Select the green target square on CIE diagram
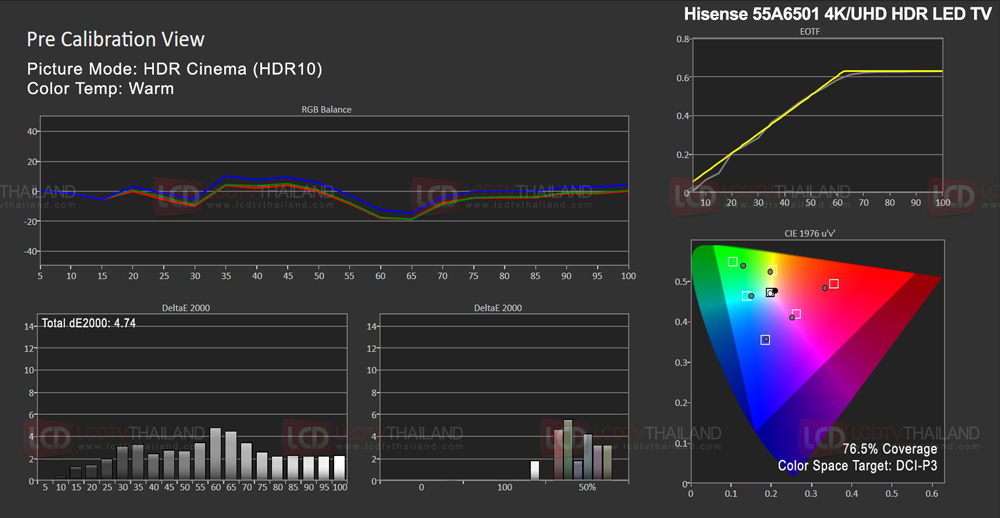This screenshot has width=1000, height=518. point(733,262)
